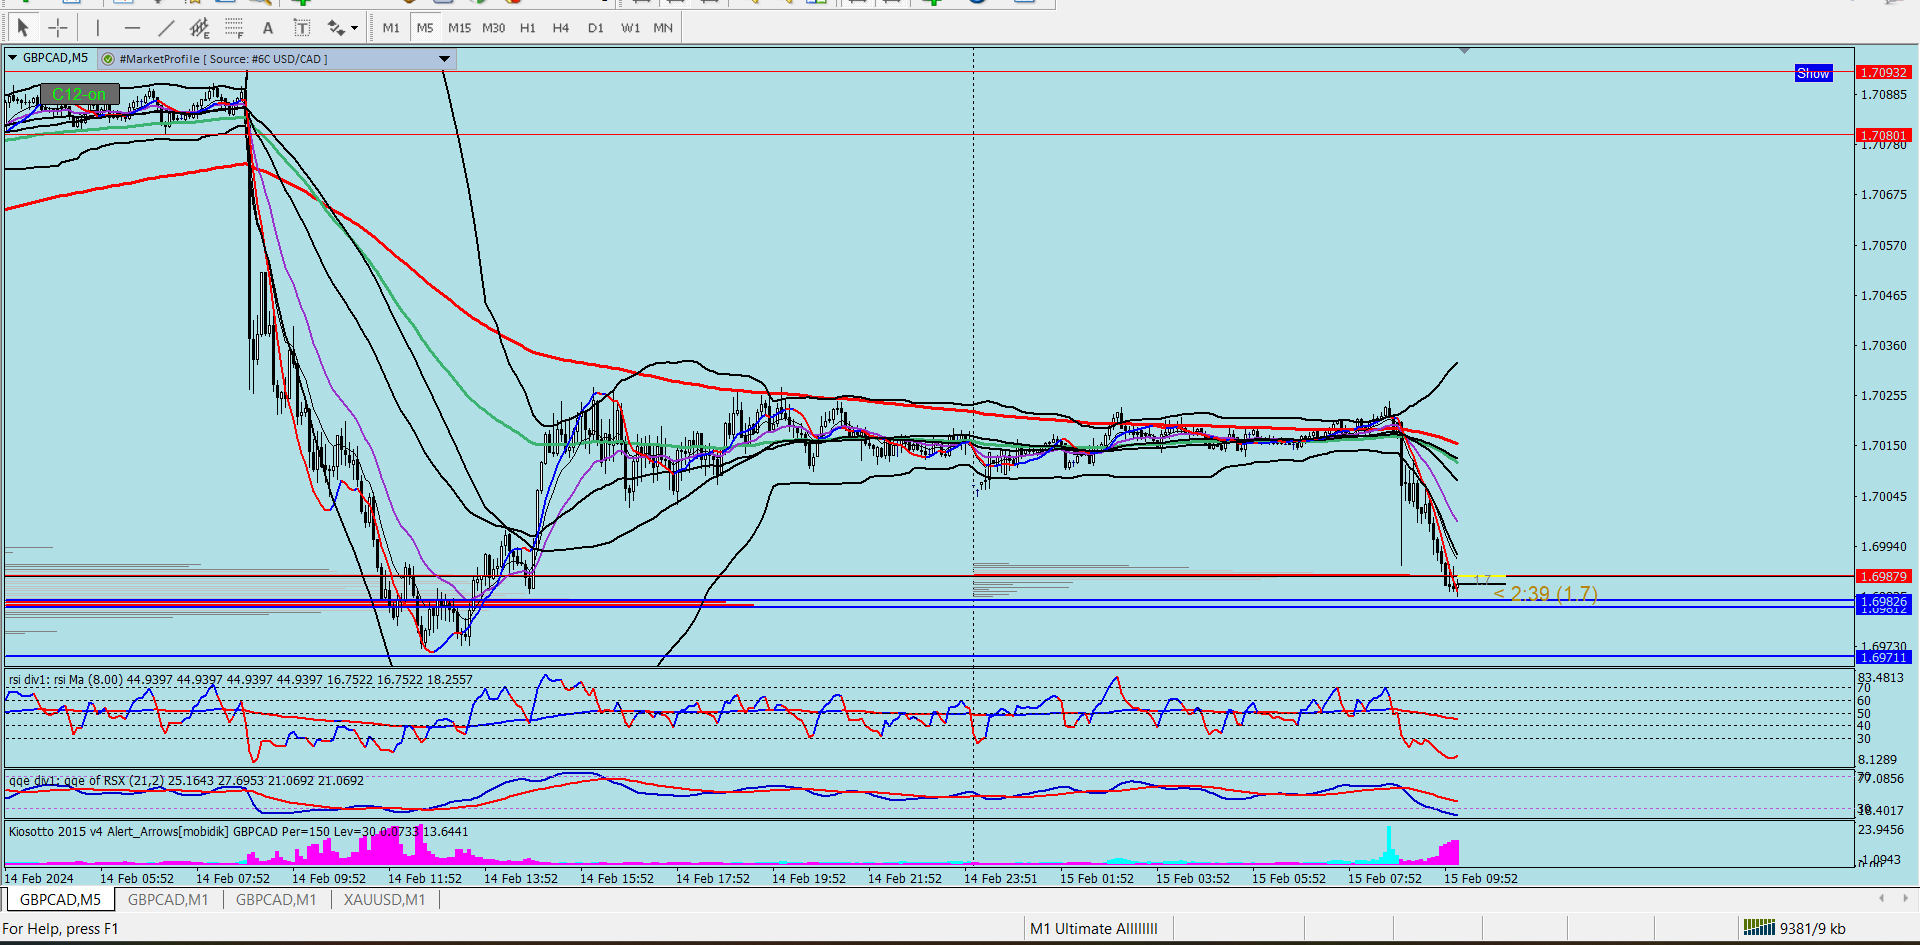Switch chart to H4 timeframe
The height and width of the screenshot is (945, 1920).
click(x=561, y=28)
